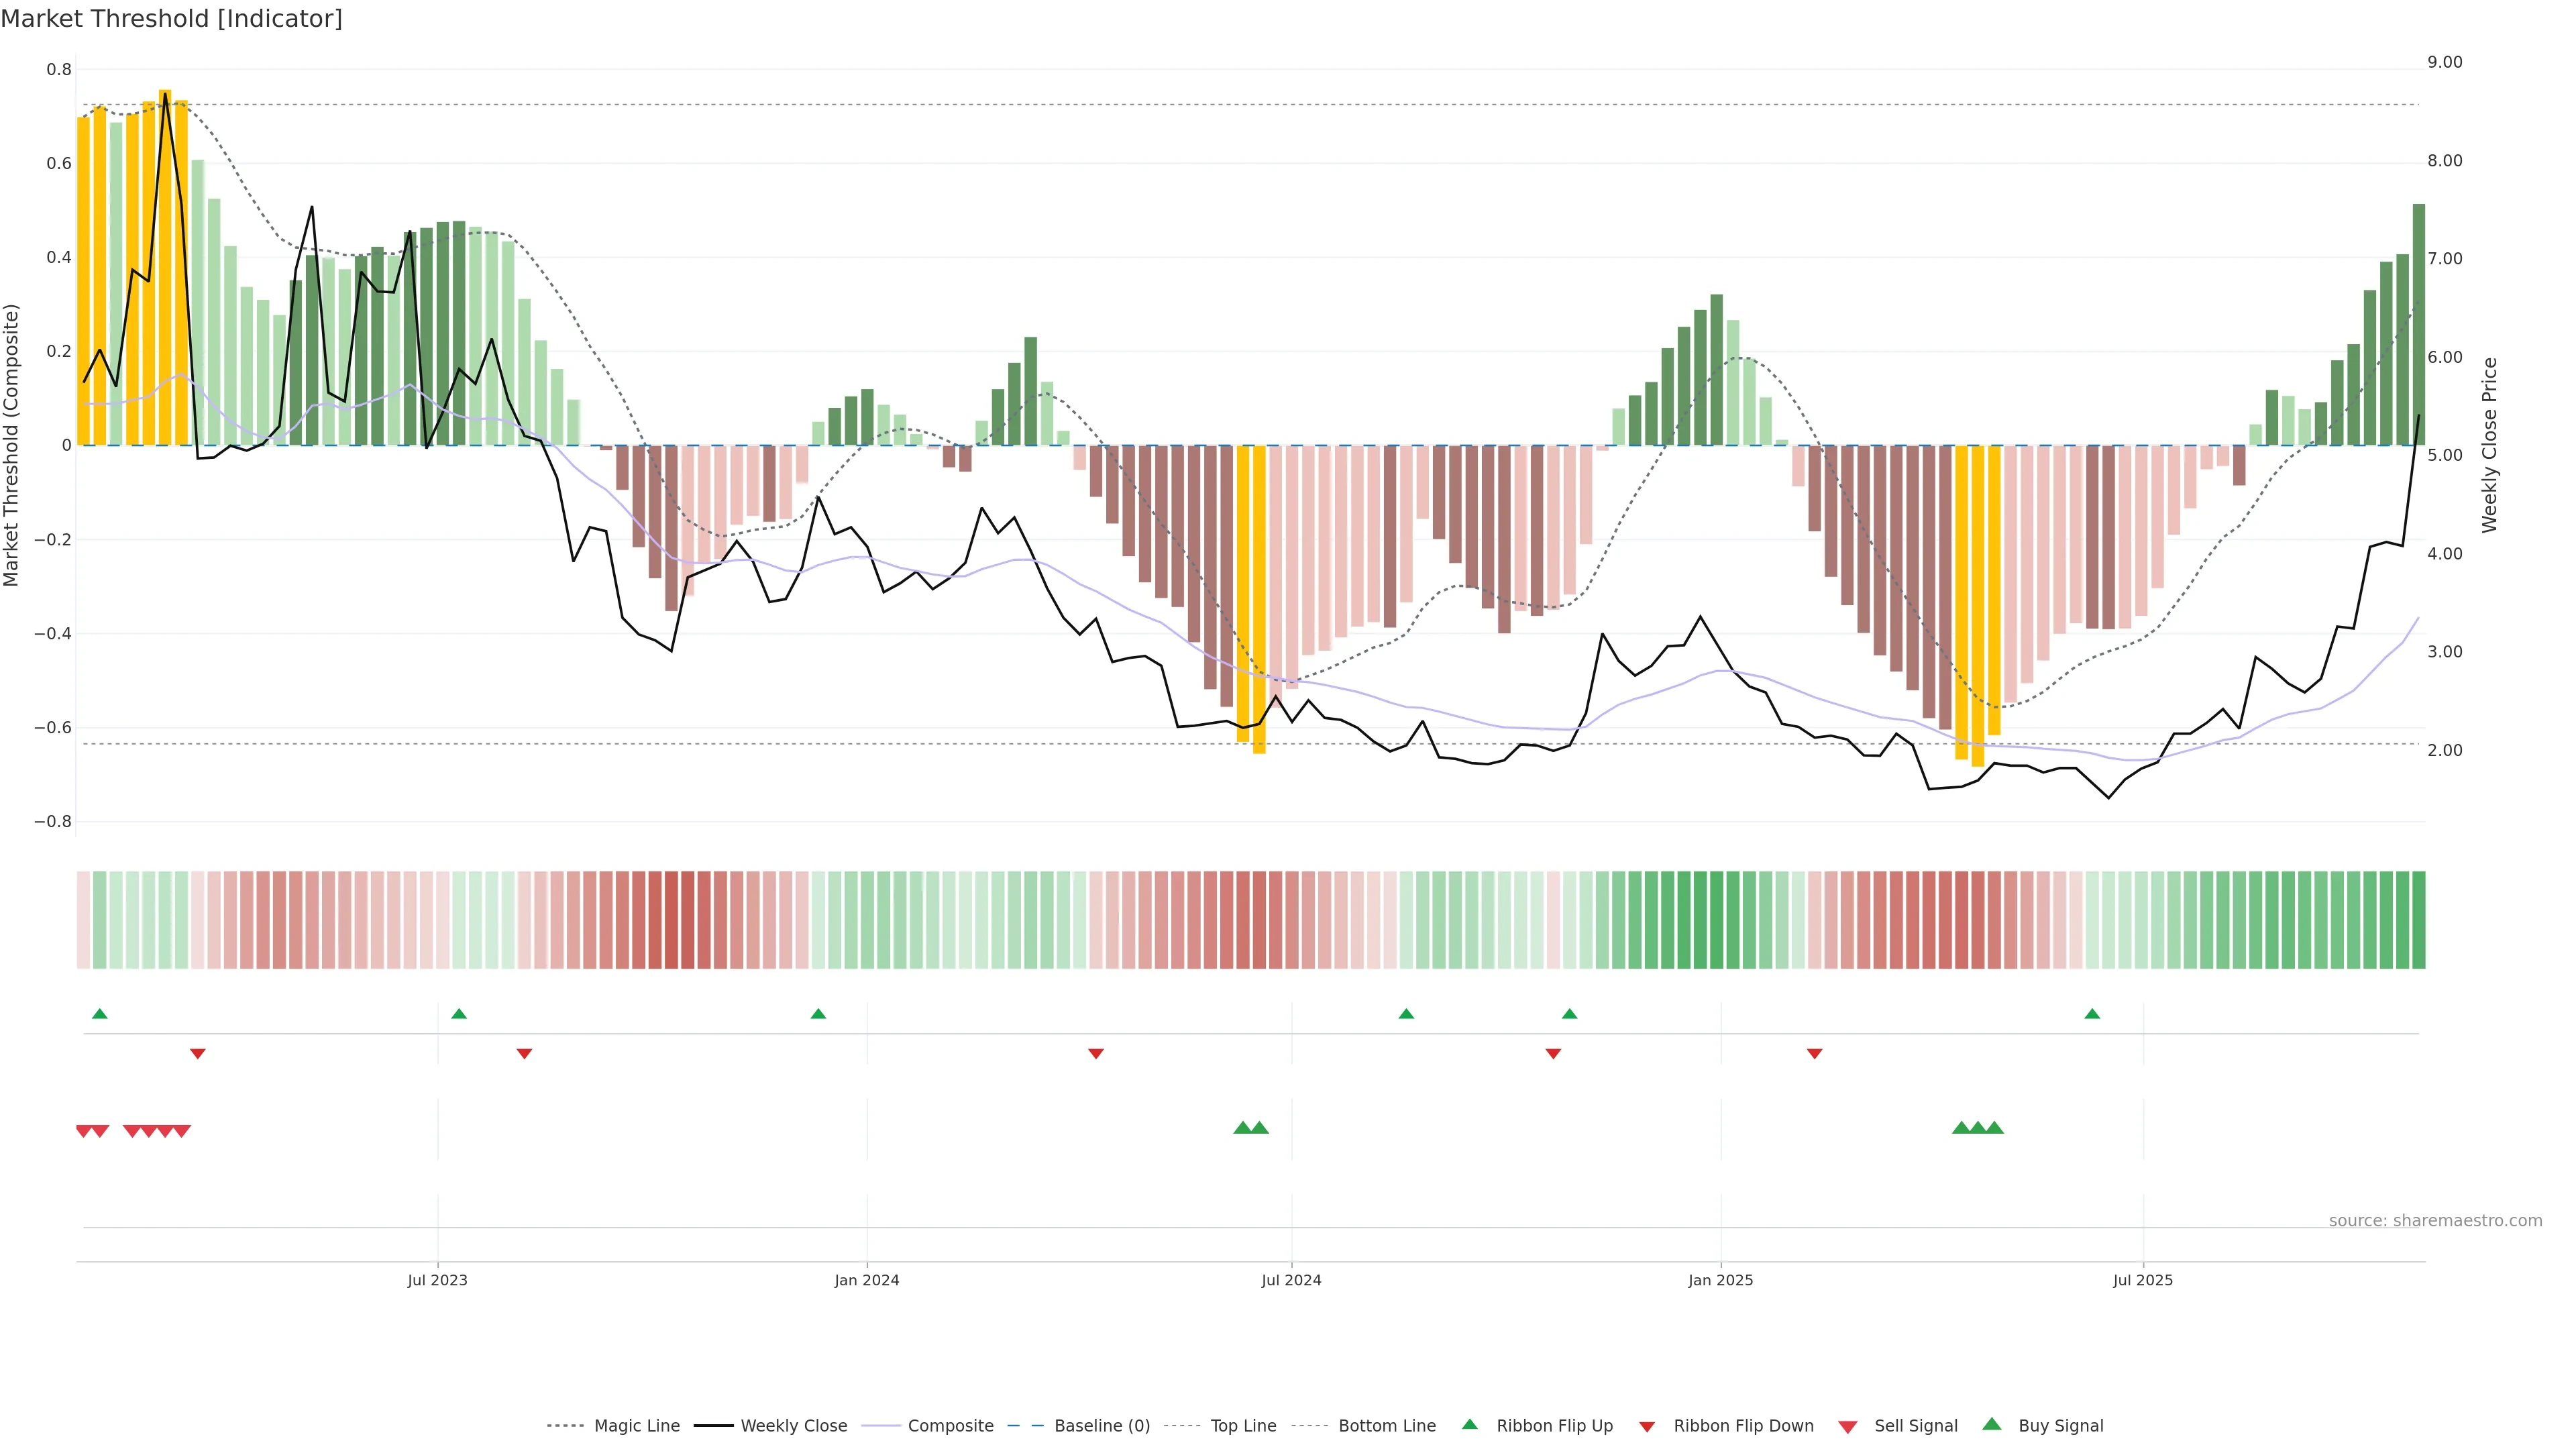Click the Jan 2025 x-axis label

click(1720, 1280)
